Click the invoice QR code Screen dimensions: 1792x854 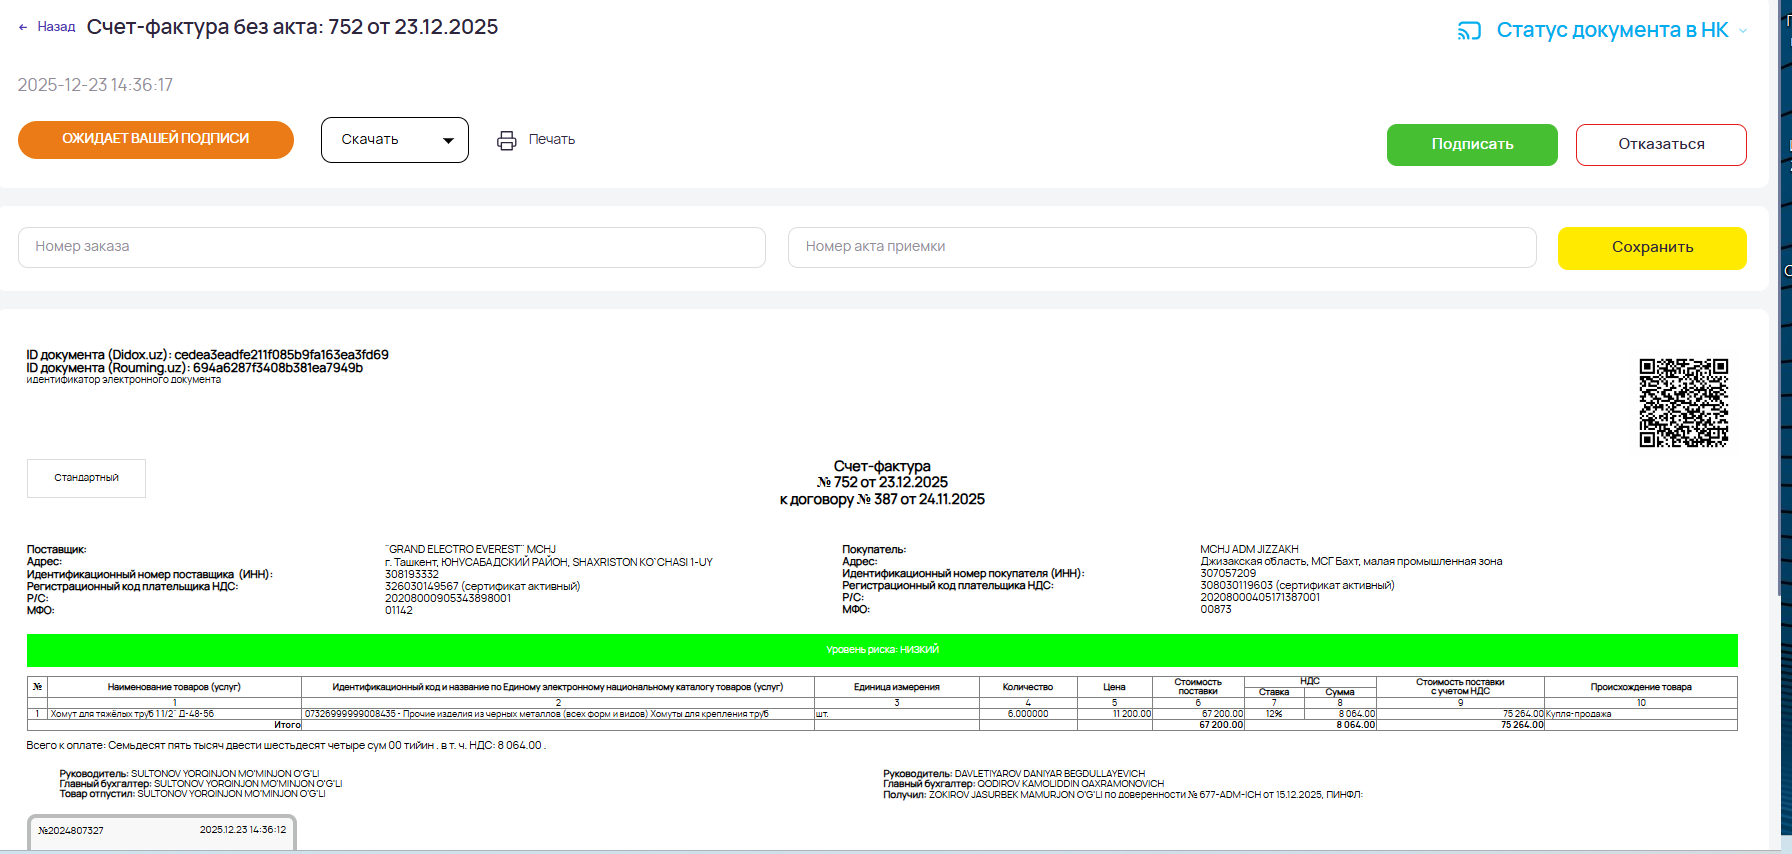point(1684,403)
